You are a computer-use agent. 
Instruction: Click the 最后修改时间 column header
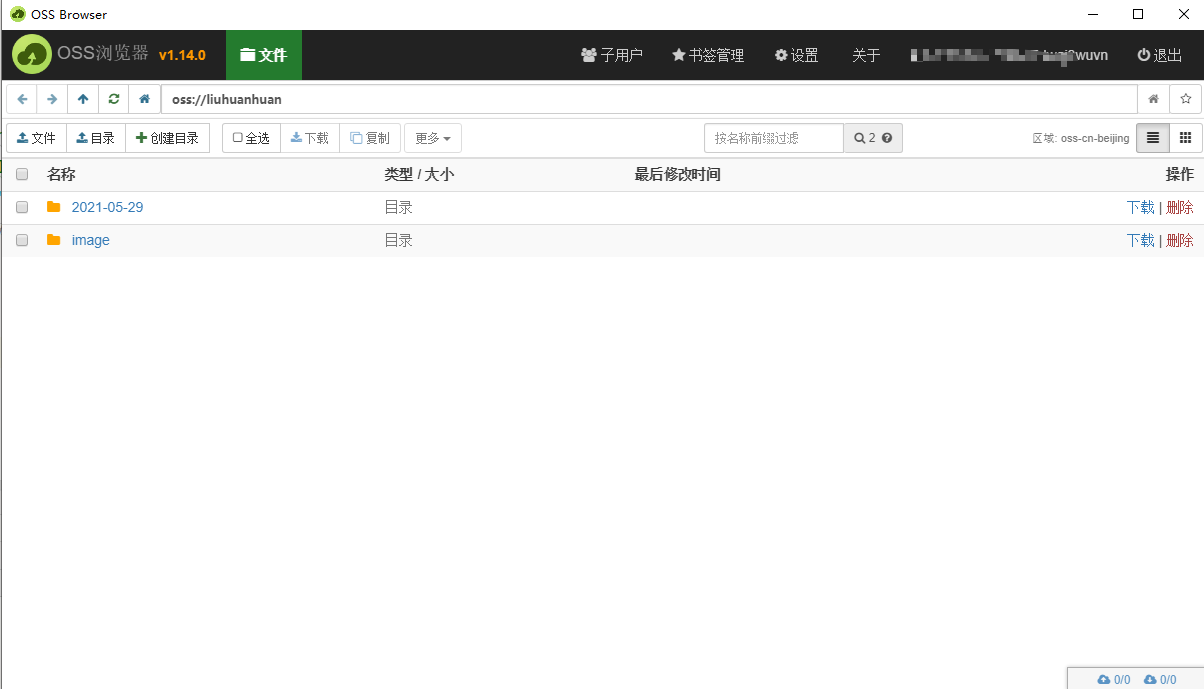click(x=677, y=174)
